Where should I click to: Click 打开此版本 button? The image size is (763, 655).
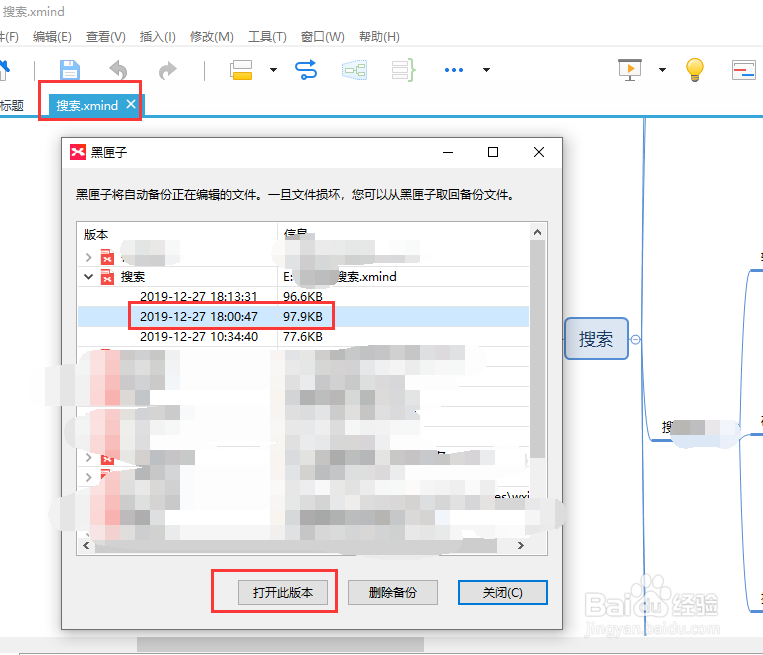[x=283, y=592]
